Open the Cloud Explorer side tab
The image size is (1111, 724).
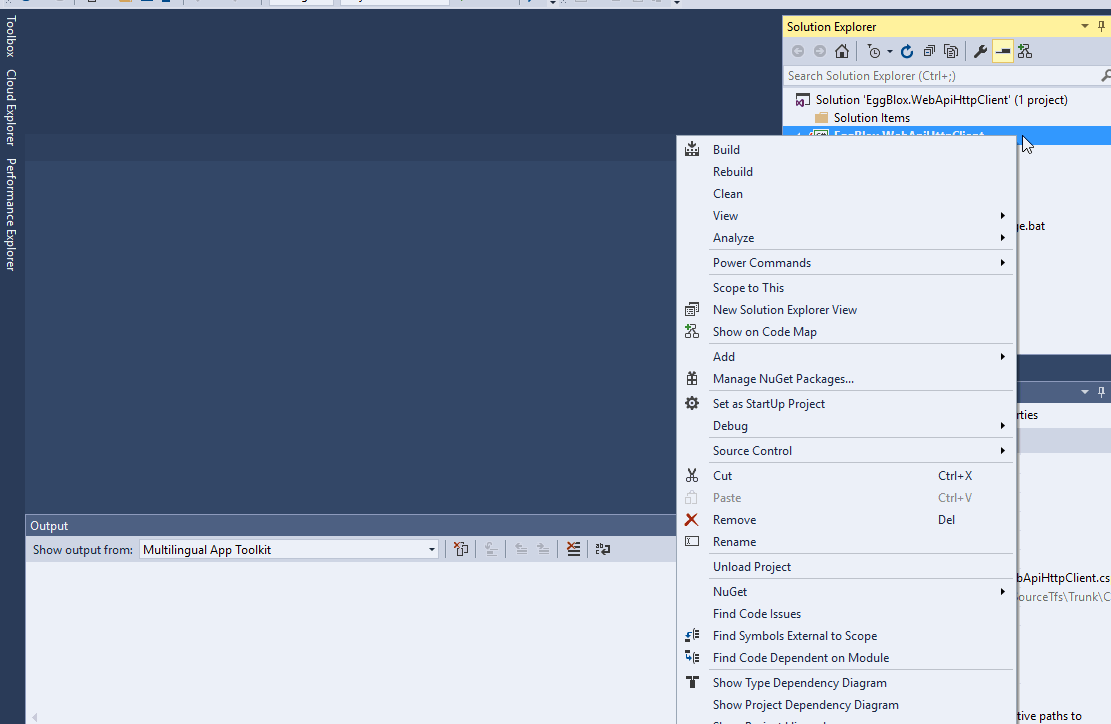11,107
